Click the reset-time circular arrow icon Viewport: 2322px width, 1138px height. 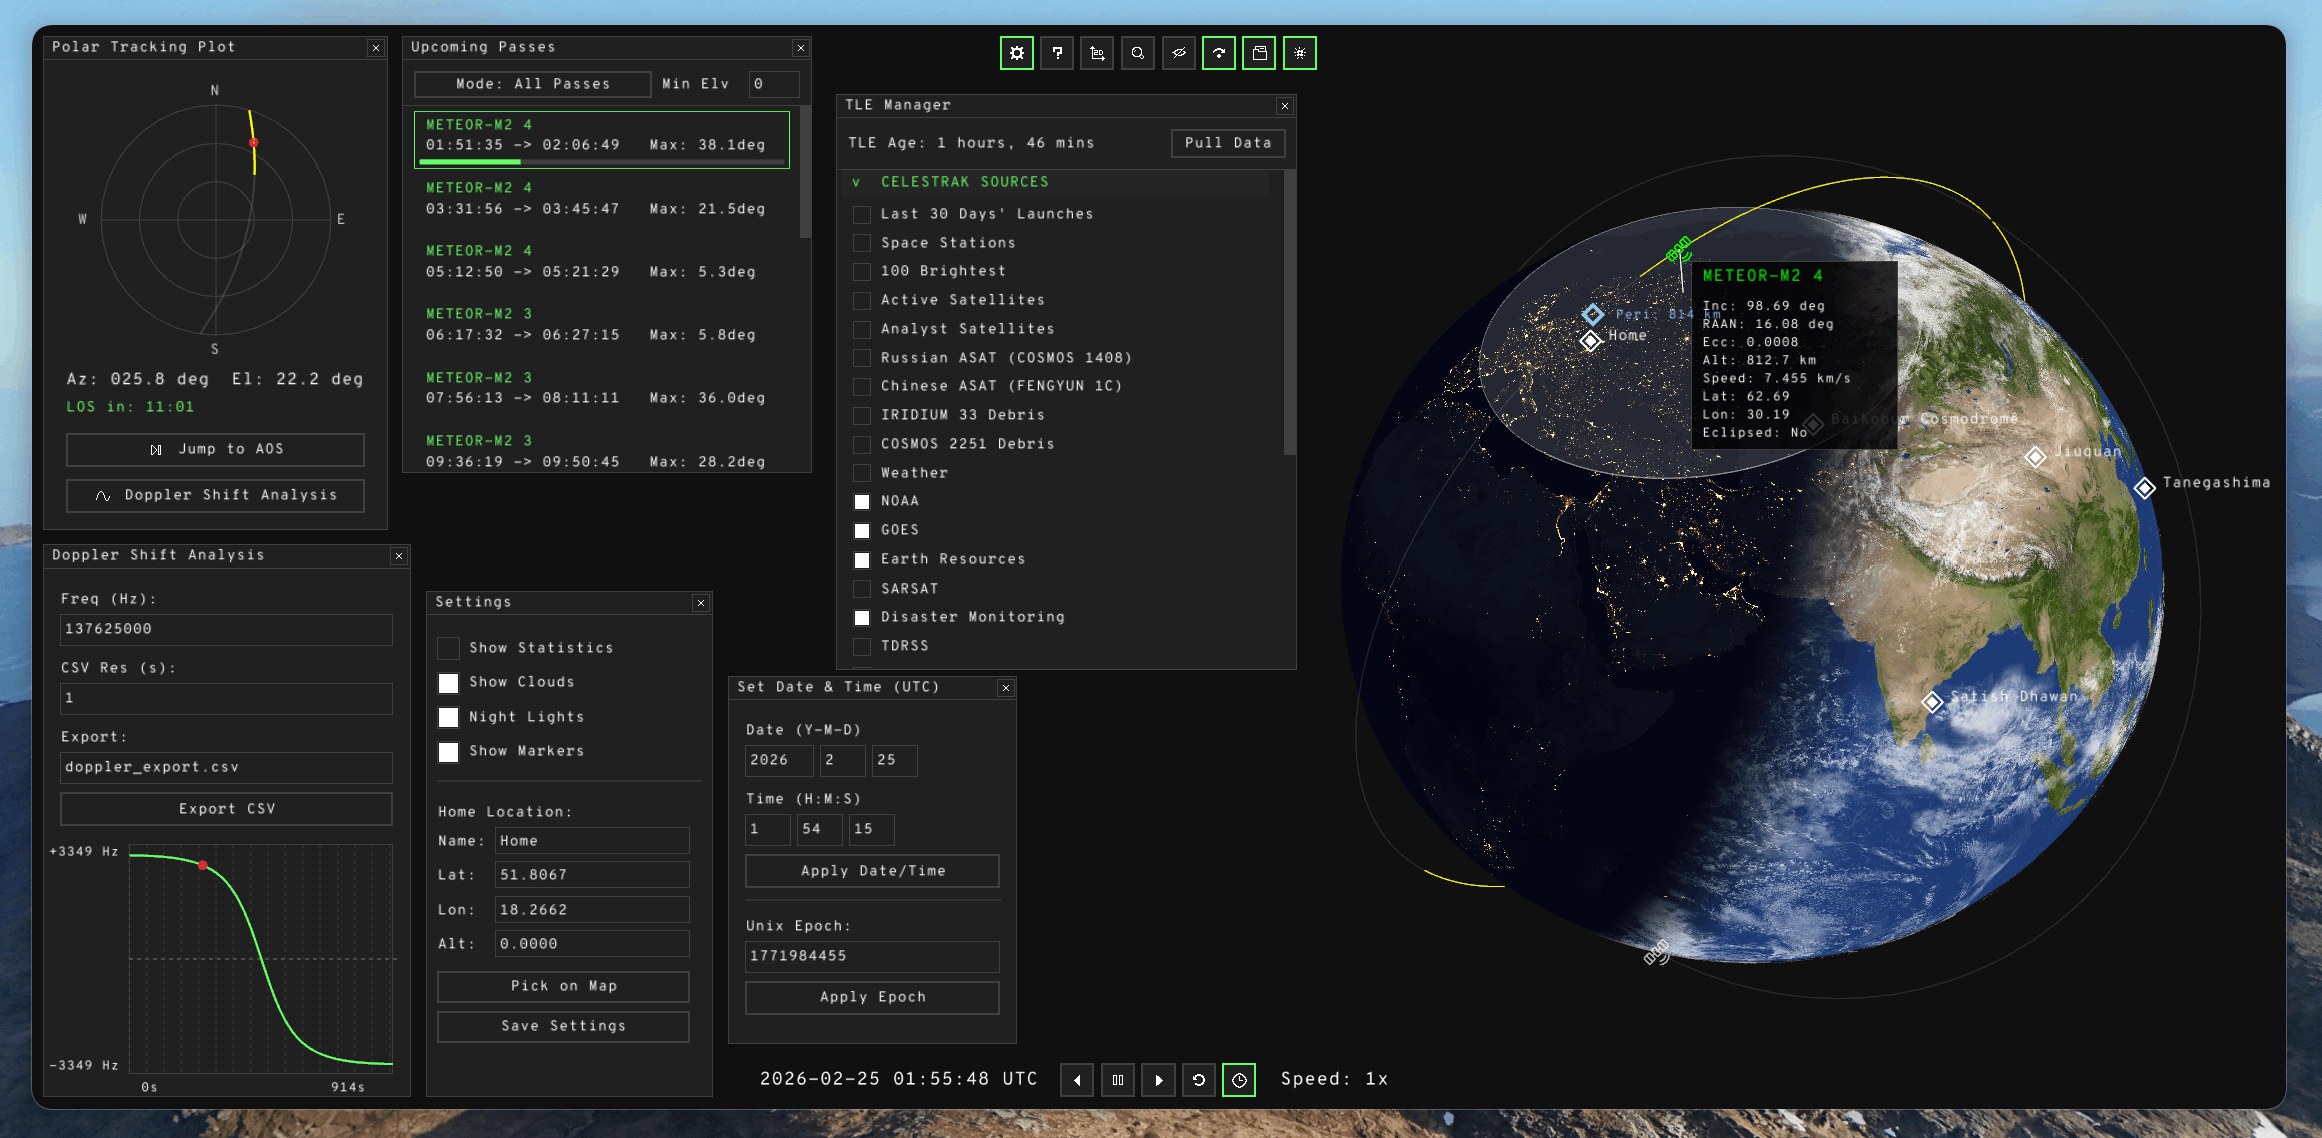(1199, 1080)
